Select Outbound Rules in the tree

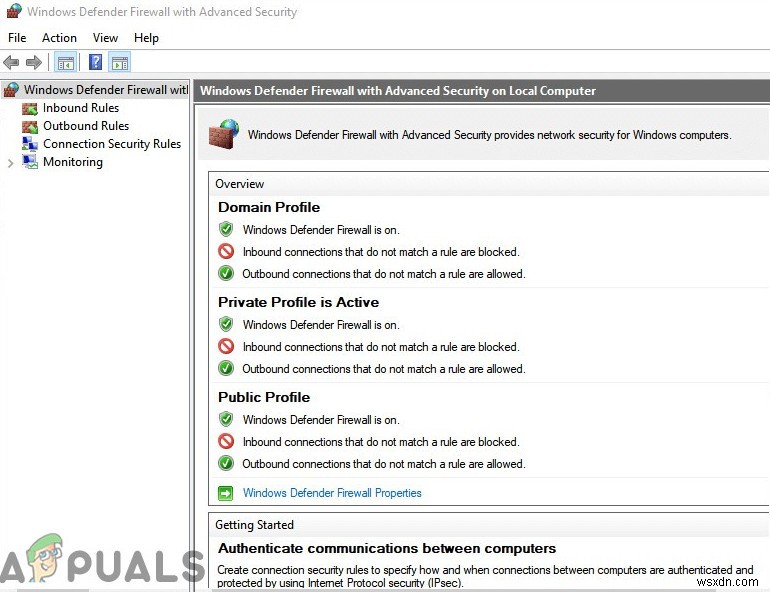click(x=86, y=126)
